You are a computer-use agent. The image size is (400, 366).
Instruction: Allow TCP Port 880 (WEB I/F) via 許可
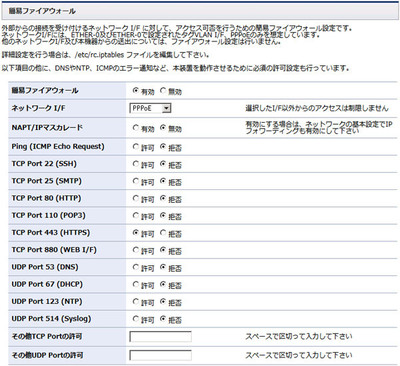click(135, 250)
